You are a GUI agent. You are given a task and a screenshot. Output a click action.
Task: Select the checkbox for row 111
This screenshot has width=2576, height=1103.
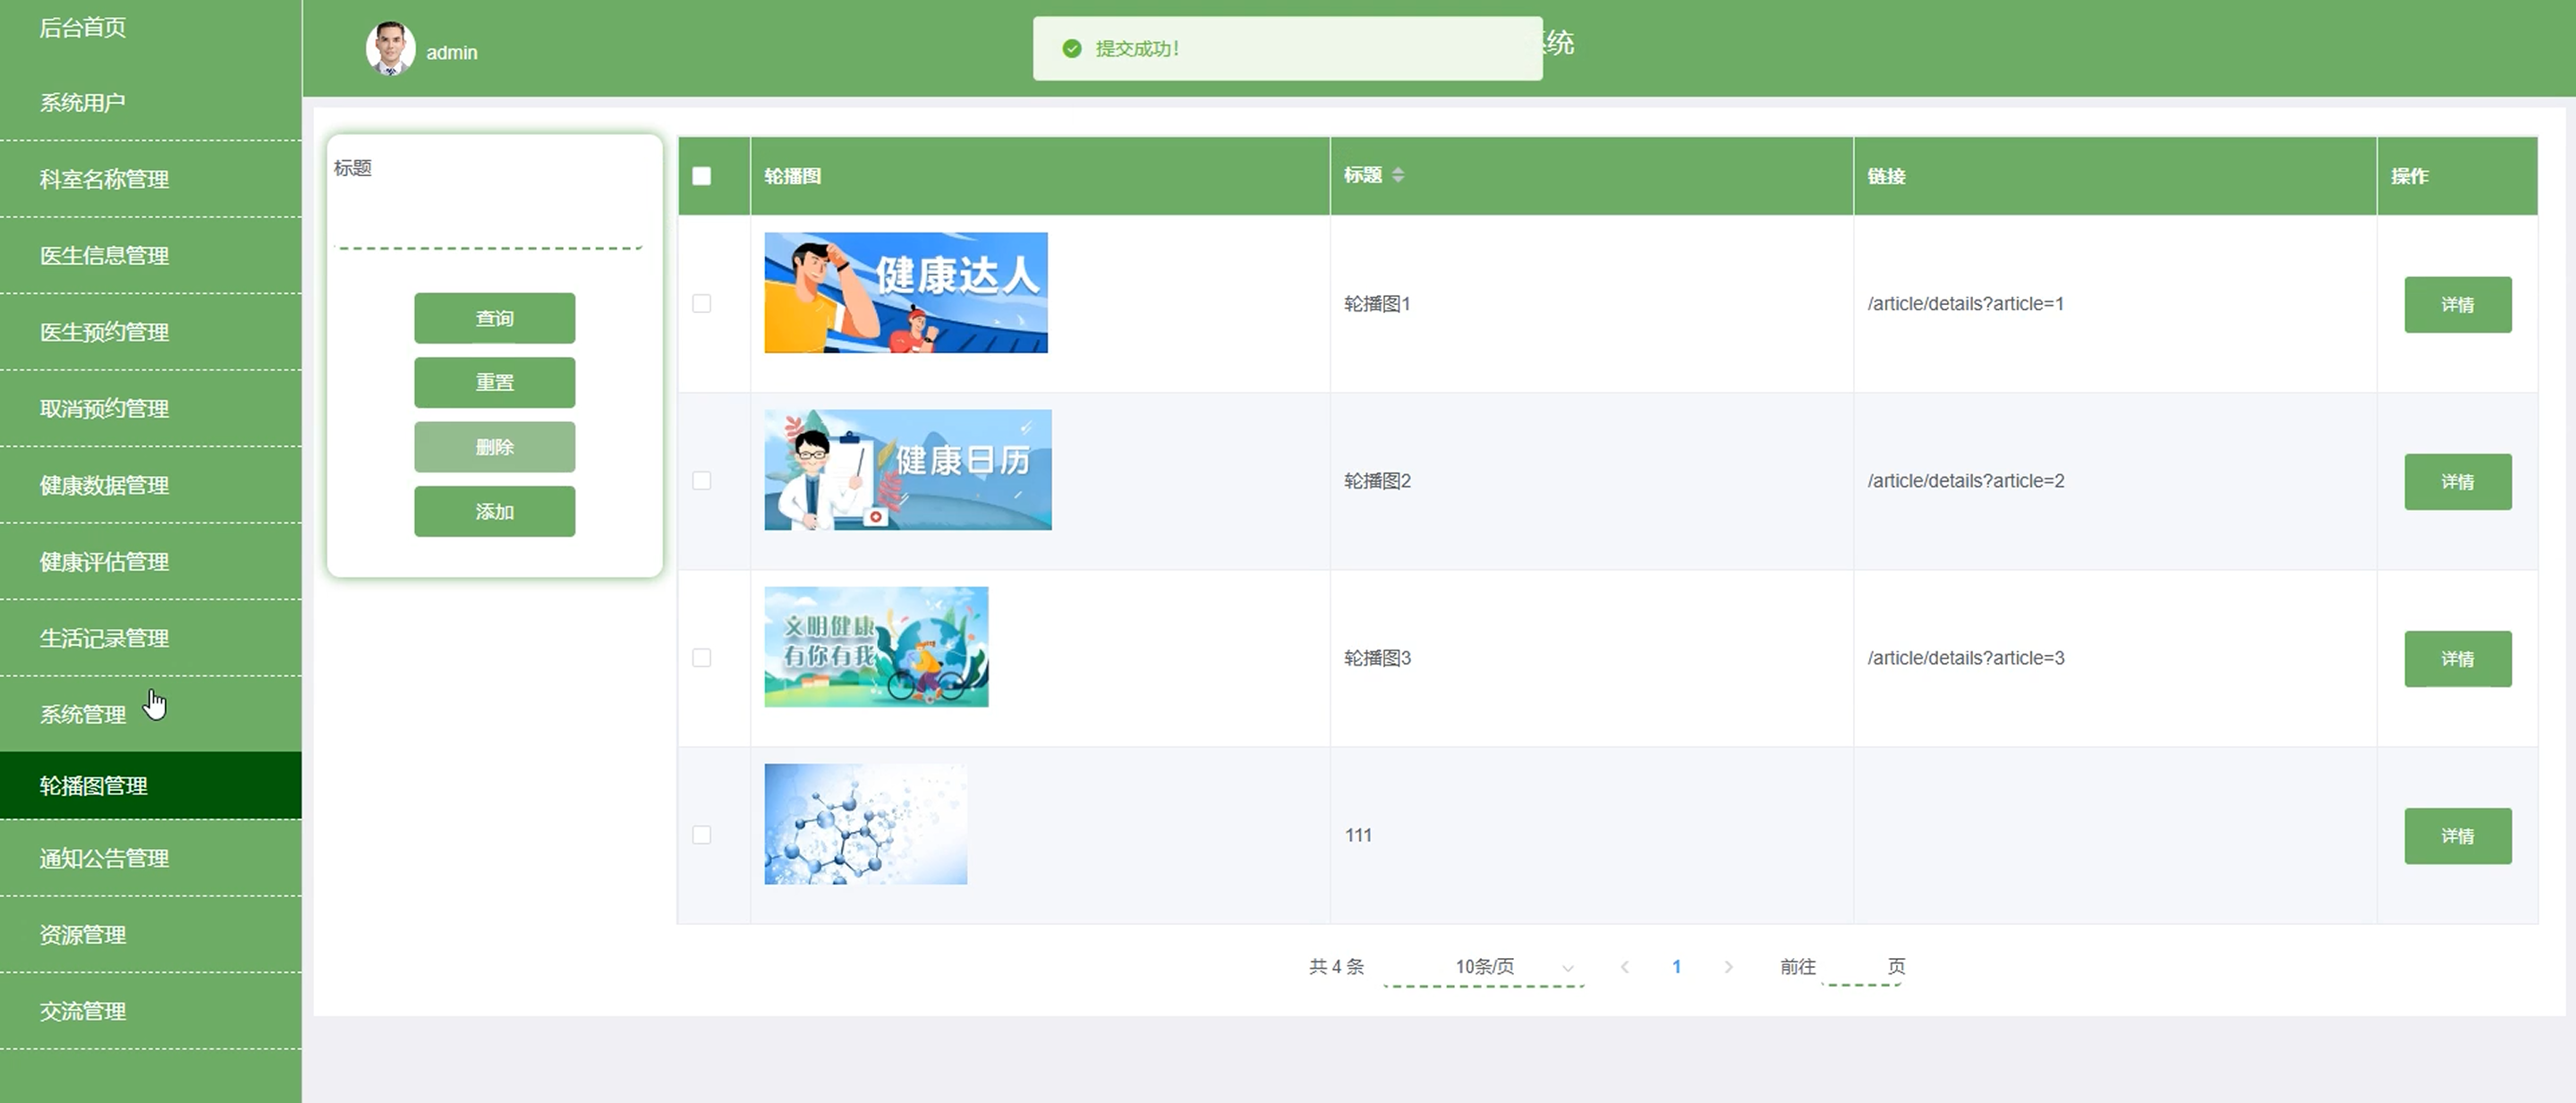(x=701, y=834)
